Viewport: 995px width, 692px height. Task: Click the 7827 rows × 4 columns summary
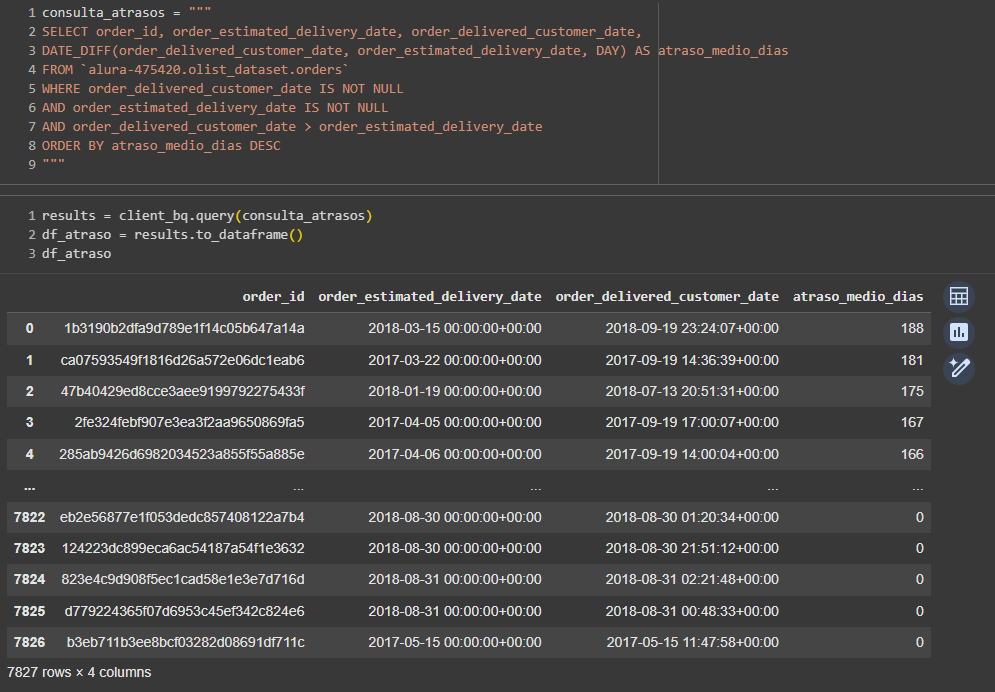[79, 672]
